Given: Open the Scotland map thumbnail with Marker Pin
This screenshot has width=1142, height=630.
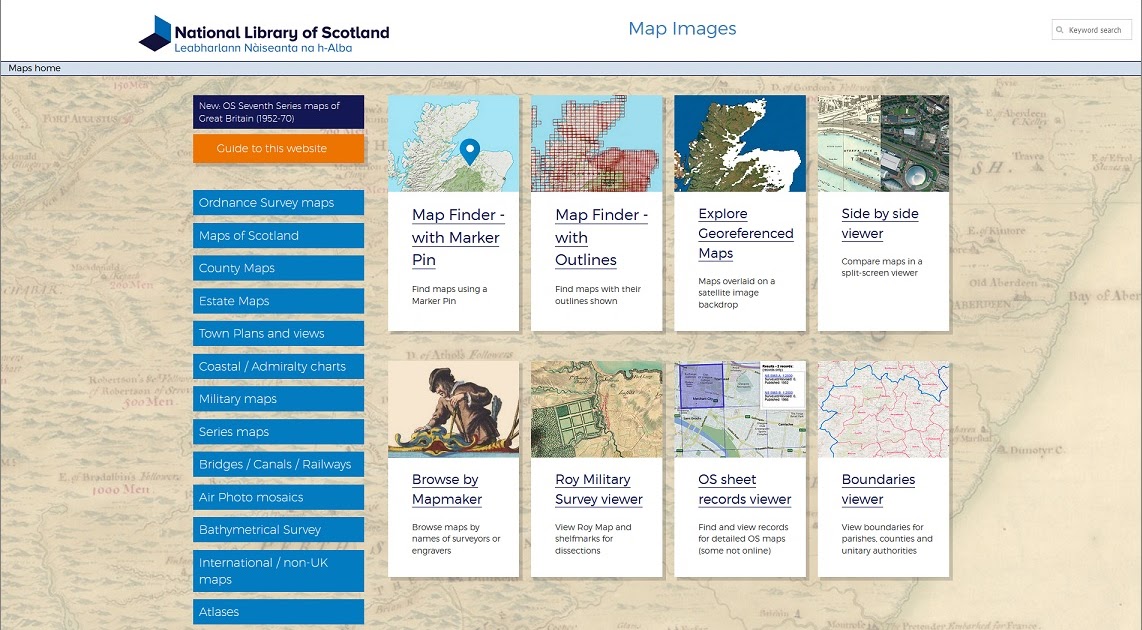Looking at the screenshot, I should pos(454,143).
